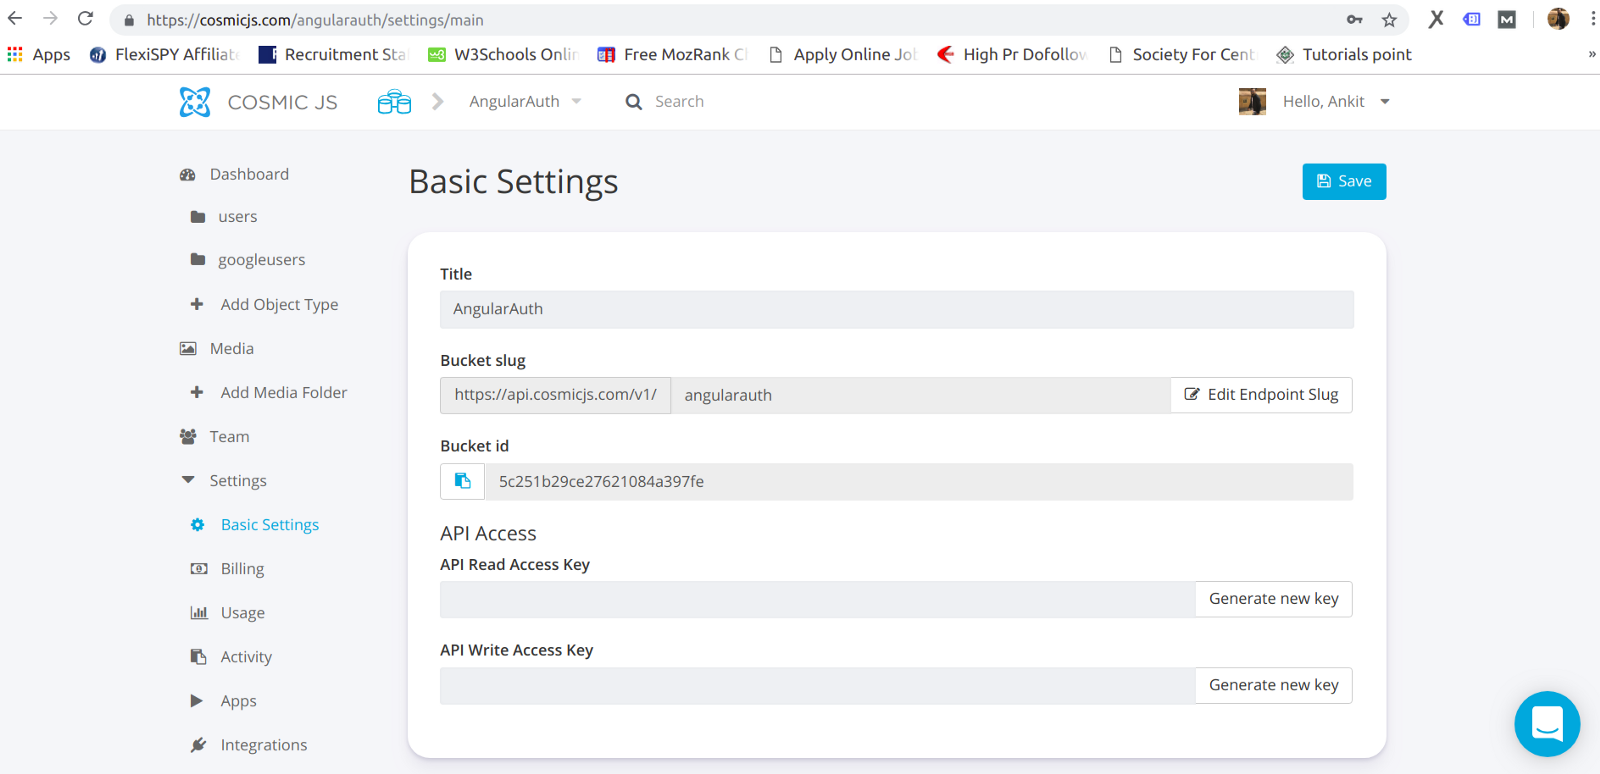Click the Cosmic JS logo icon

195,102
